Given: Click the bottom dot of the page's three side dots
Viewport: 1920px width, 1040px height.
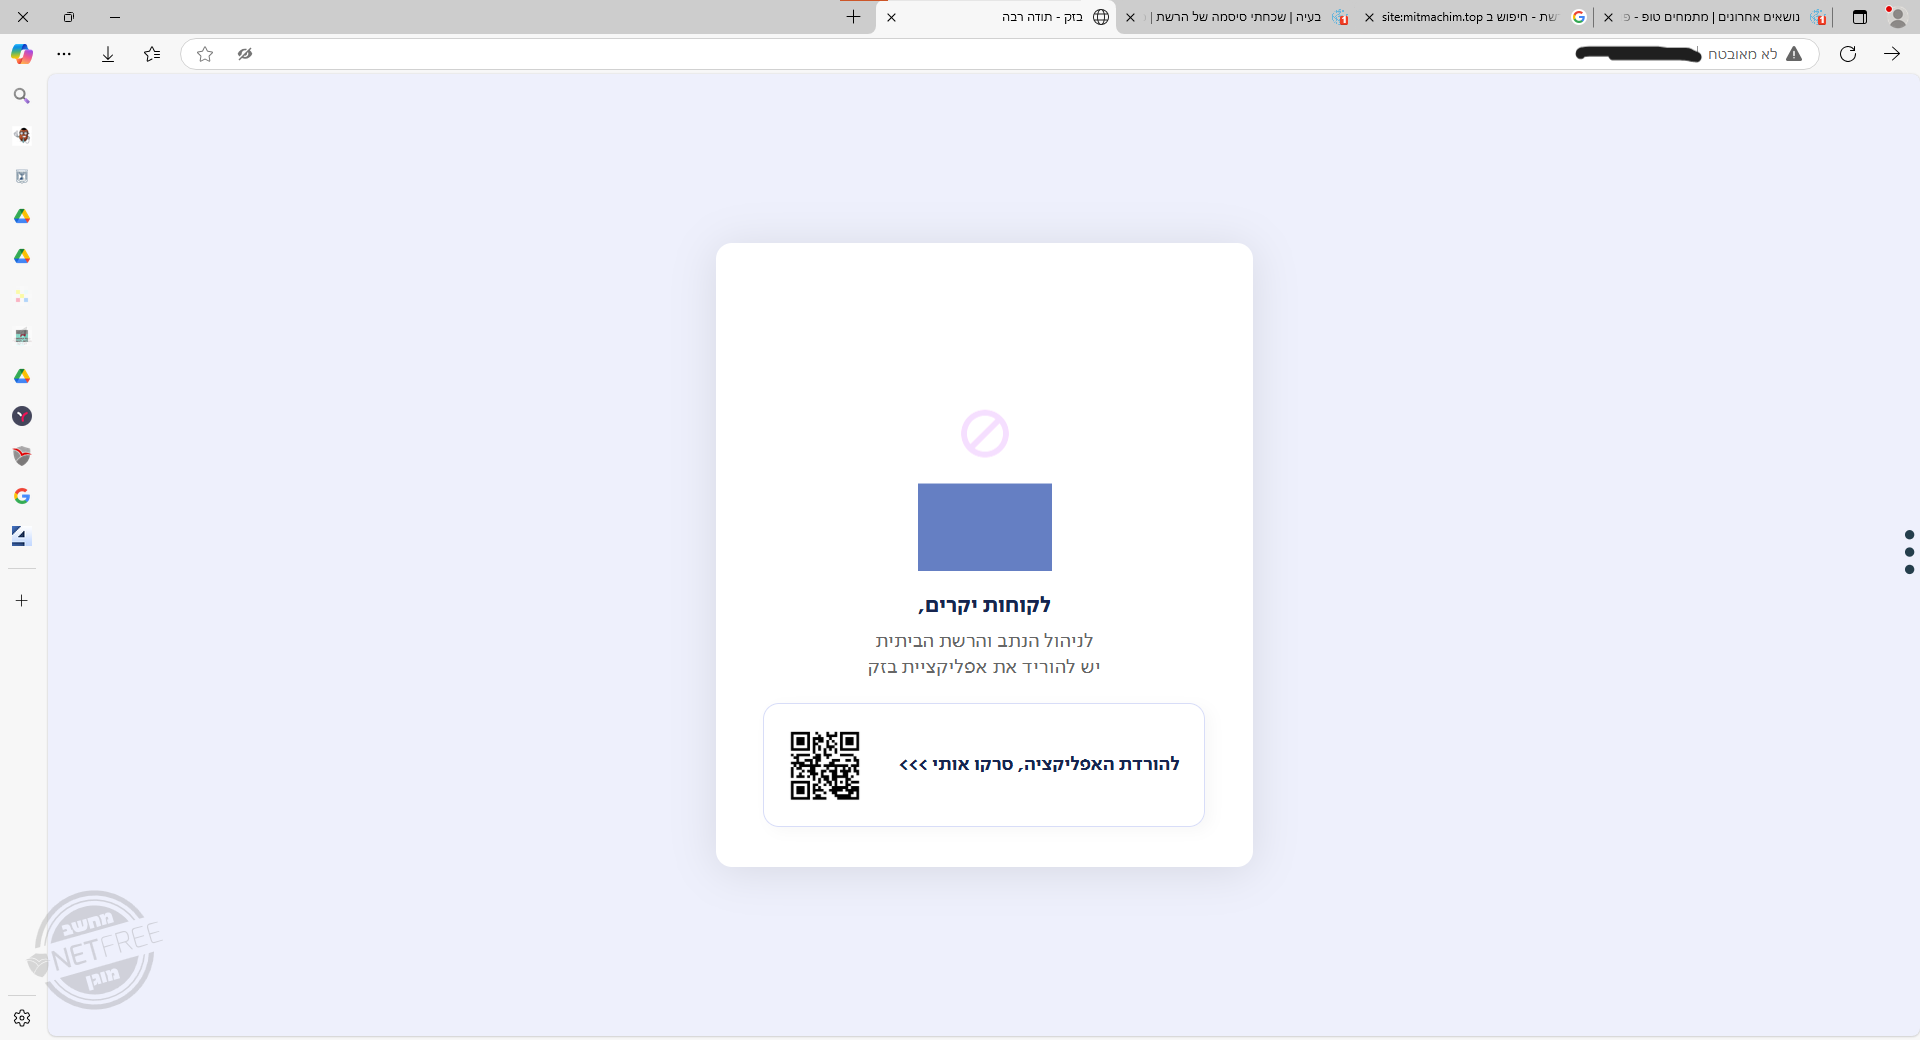Looking at the screenshot, I should click(x=1910, y=569).
